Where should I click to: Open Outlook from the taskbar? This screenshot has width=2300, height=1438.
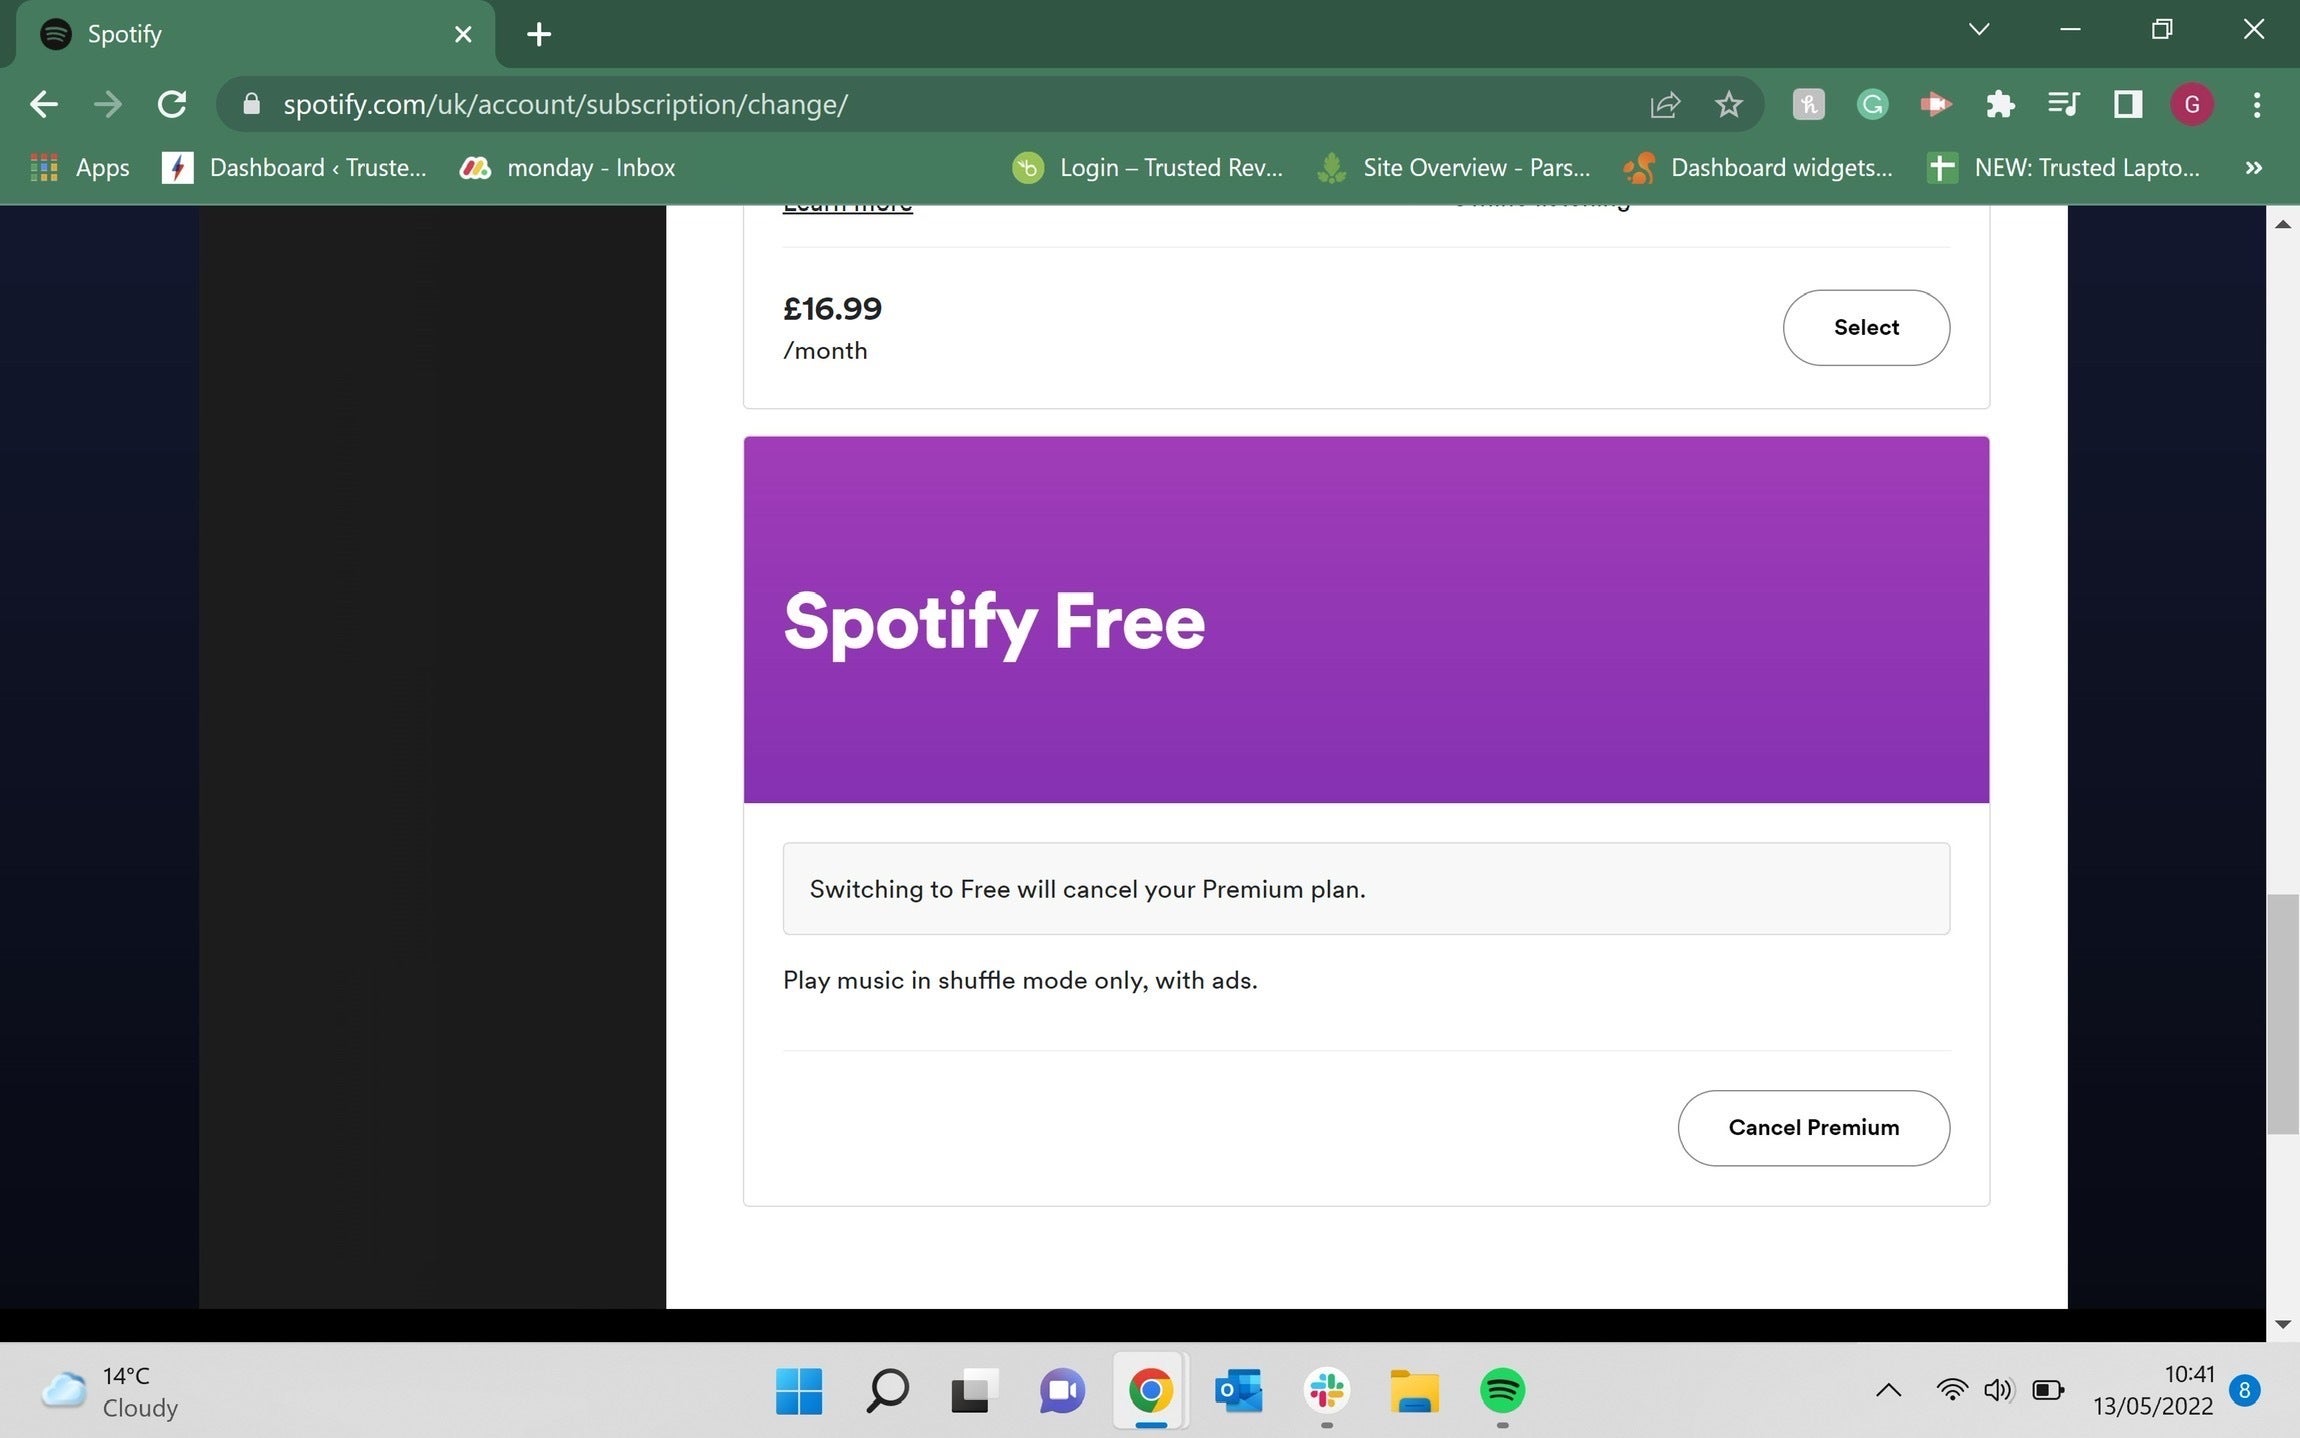1238,1390
